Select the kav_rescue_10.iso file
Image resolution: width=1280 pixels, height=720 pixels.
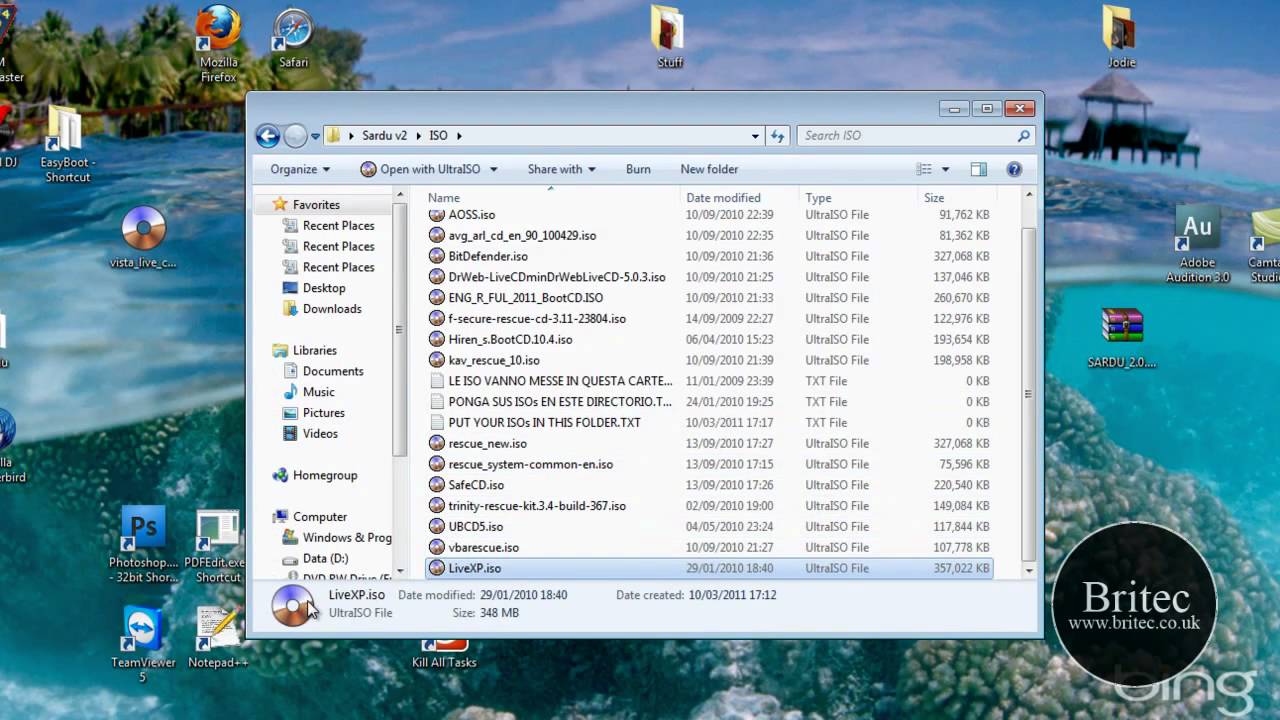click(494, 360)
